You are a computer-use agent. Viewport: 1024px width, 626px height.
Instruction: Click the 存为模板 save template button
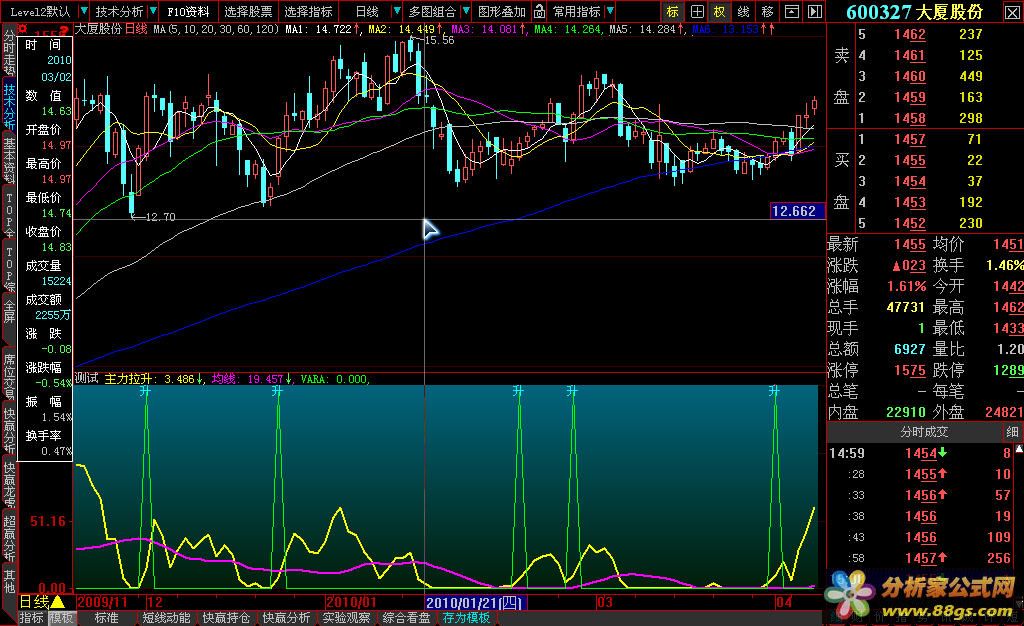click(466, 618)
